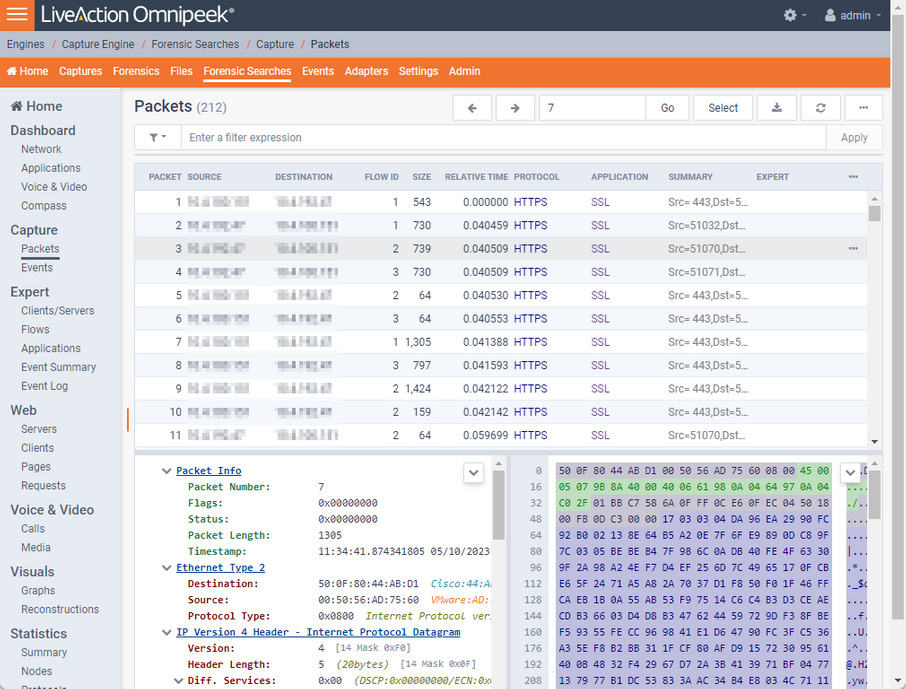This screenshot has height=689, width=906.
Task: Open the filter options funnel icon
Action: coord(152,137)
